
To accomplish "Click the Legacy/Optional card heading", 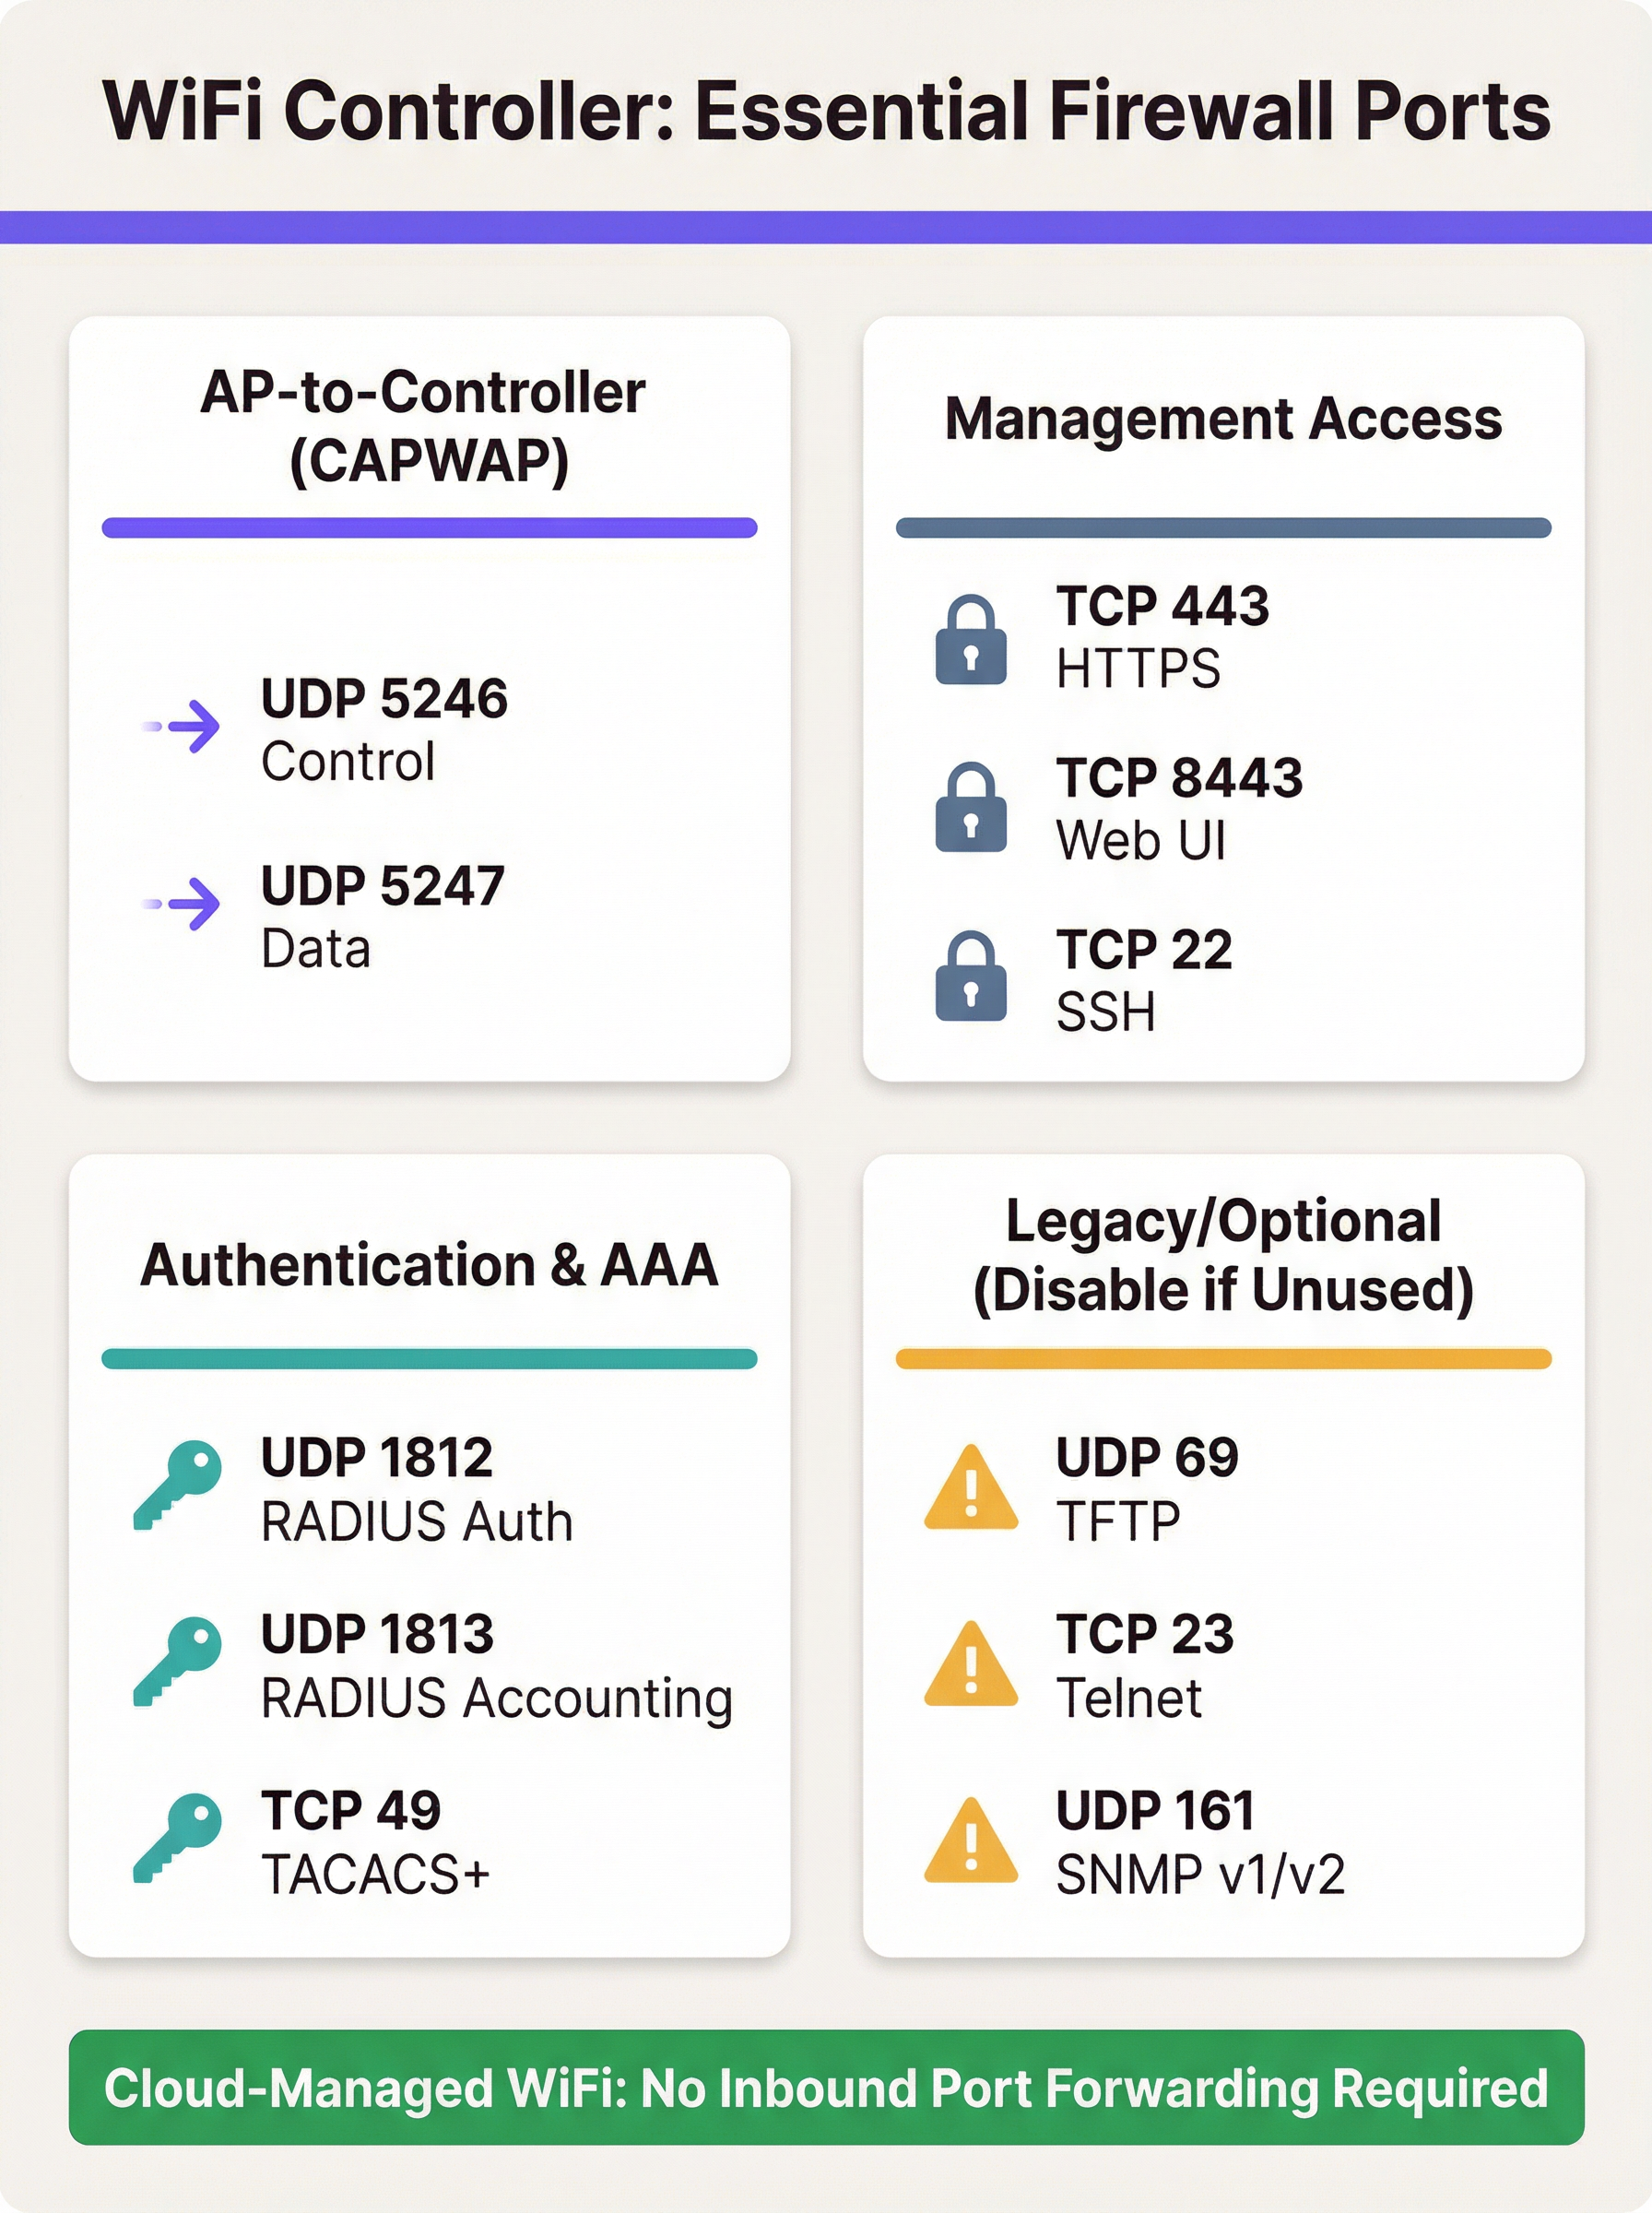I will click(x=1223, y=1255).
